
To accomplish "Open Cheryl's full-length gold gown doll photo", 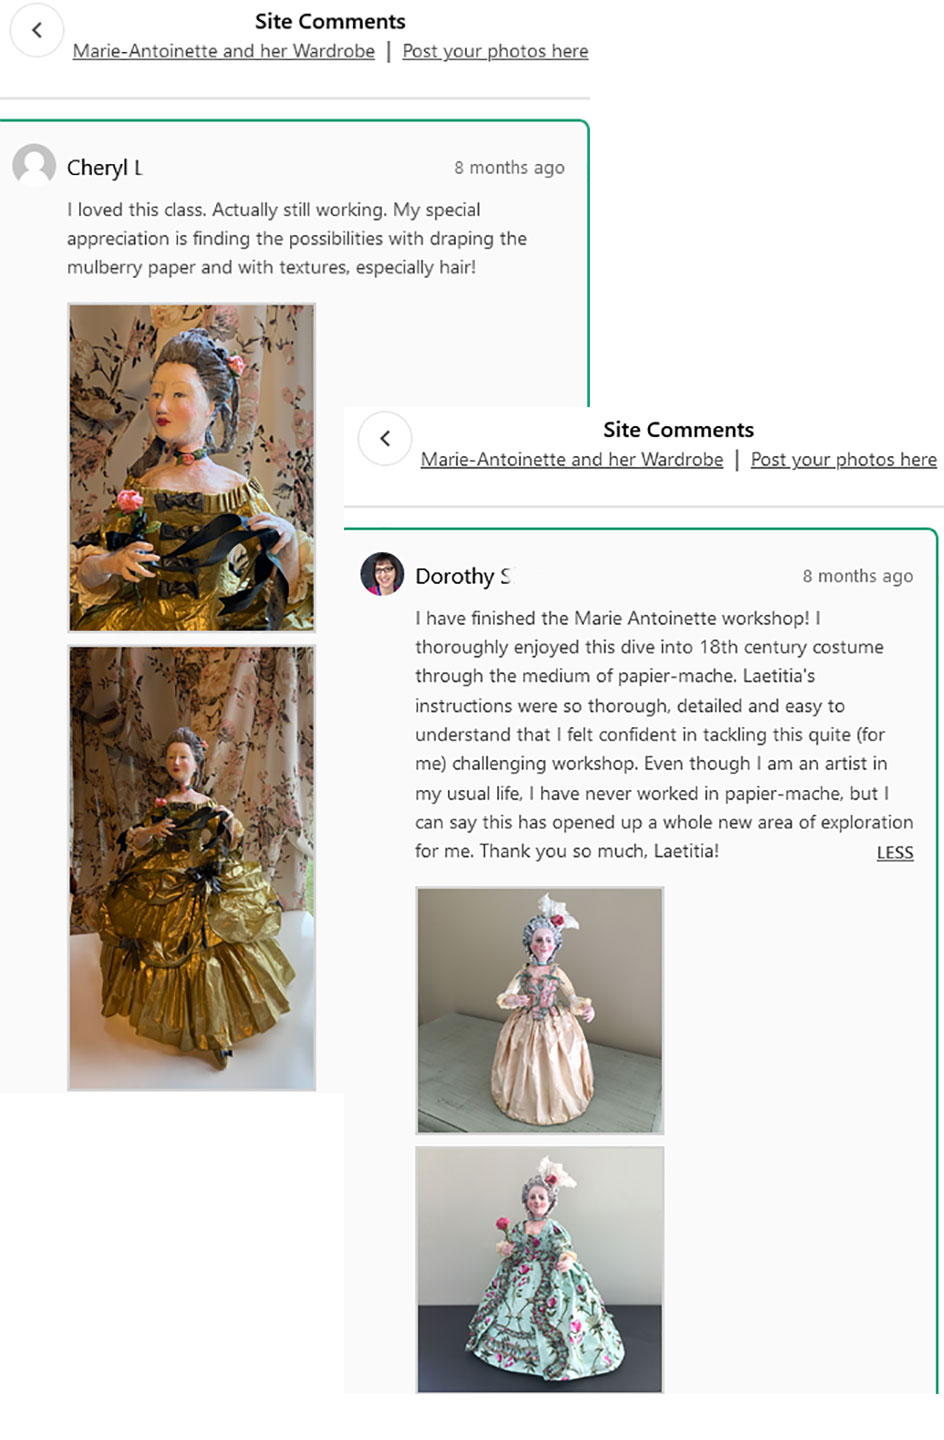I will click(x=191, y=867).
